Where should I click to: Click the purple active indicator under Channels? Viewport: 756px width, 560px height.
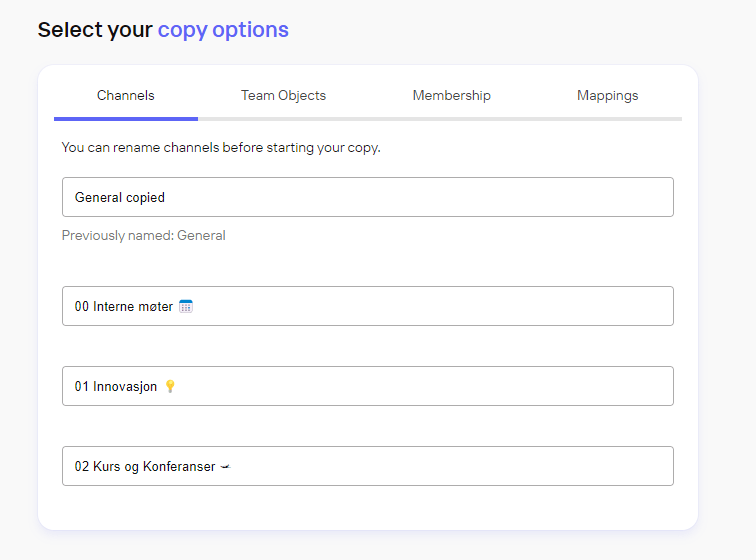(126, 118)
